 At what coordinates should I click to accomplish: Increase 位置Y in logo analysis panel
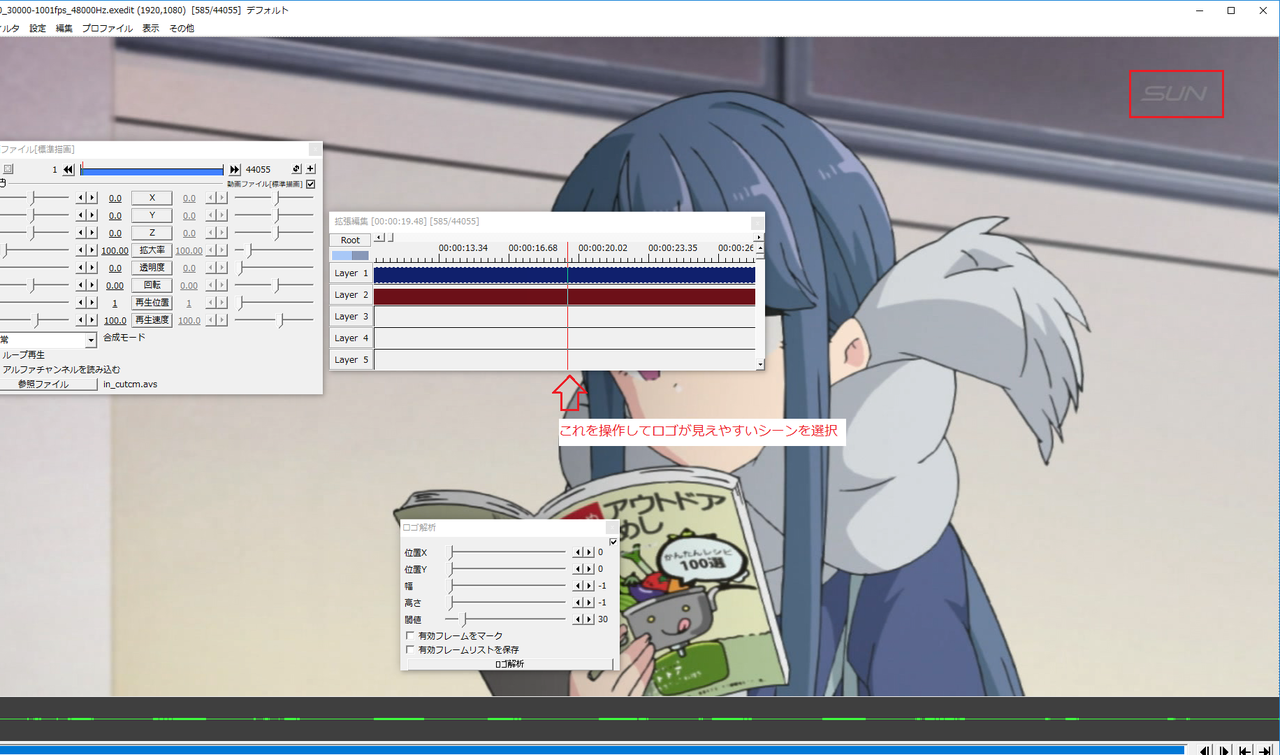(x=589, y=569)
